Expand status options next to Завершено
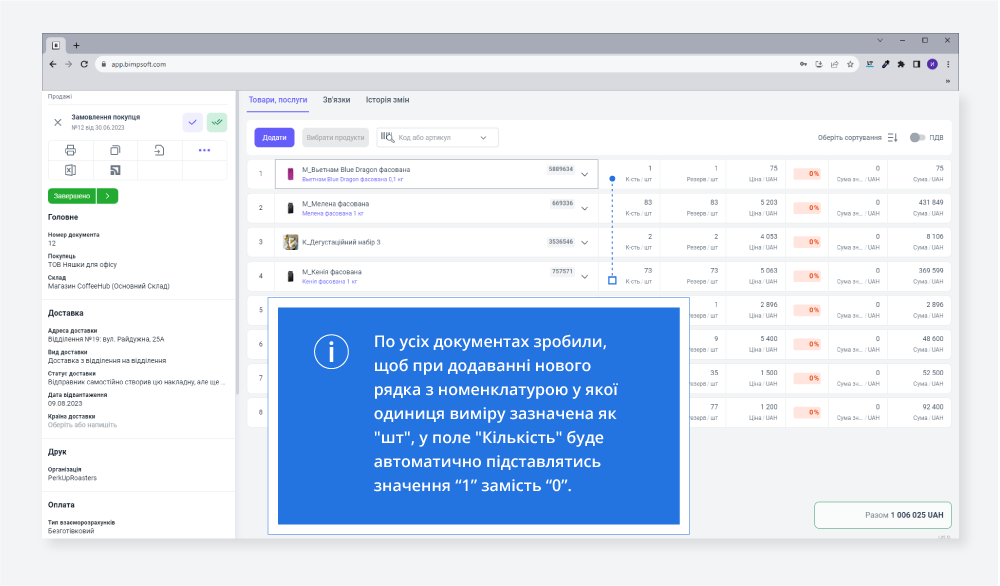Viewport: 1000px width, 586px height. [x=108, y=196]
